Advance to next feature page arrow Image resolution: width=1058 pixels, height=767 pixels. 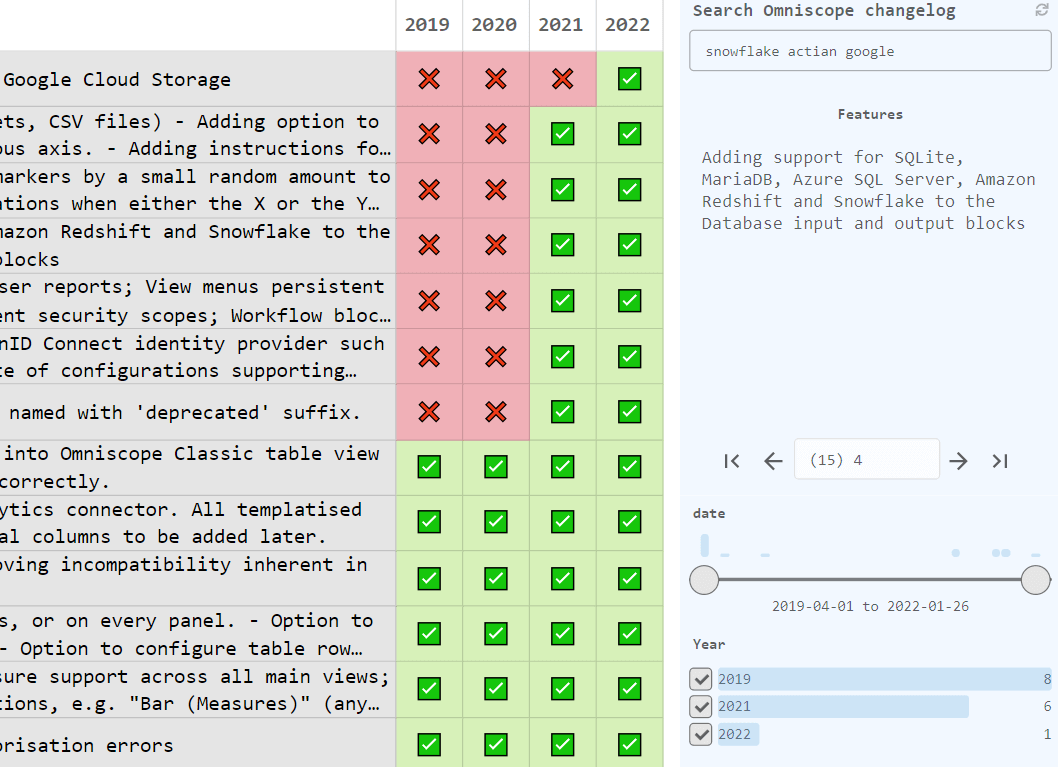tap(958, 460)
